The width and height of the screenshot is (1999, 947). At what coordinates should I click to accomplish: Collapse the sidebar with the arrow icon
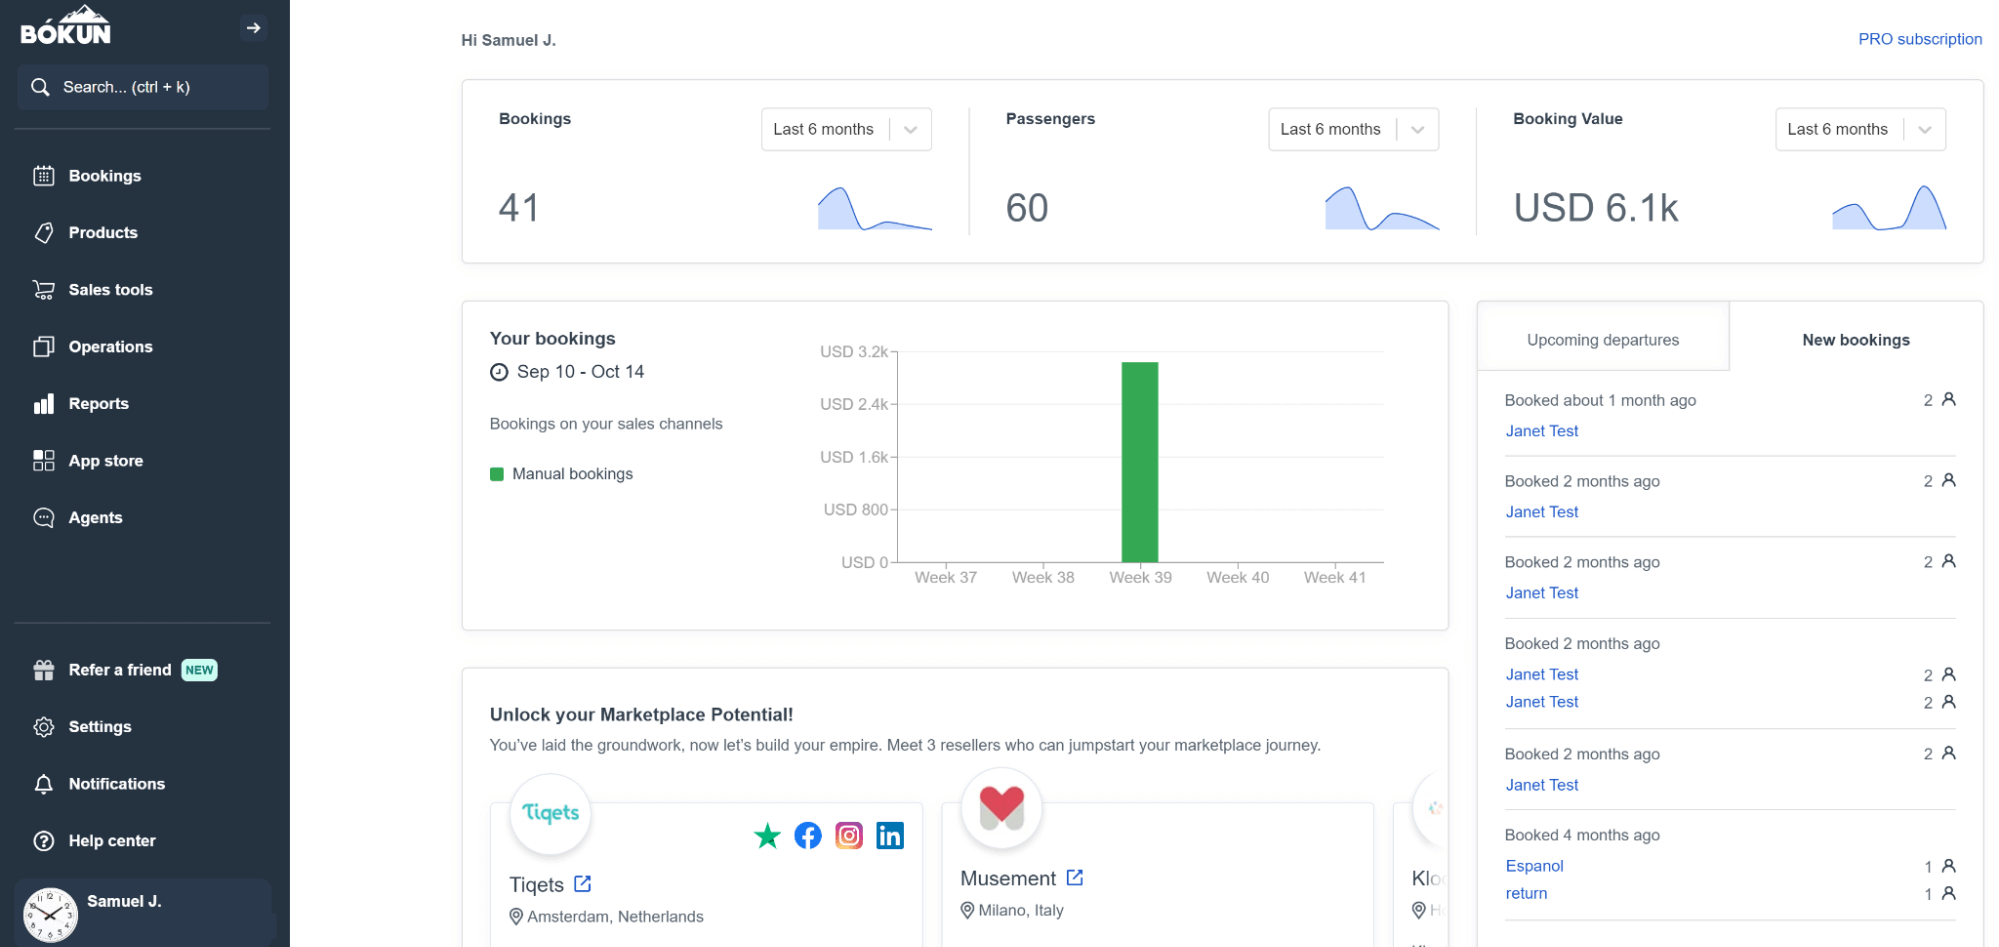click(x=254, y=28)
